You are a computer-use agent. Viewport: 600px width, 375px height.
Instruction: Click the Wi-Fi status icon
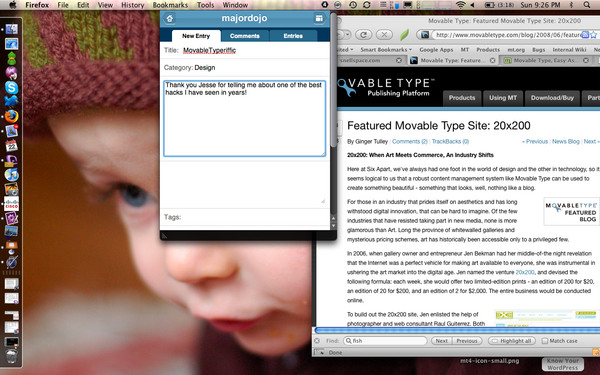pyautogui.click(x=460, y=5)
